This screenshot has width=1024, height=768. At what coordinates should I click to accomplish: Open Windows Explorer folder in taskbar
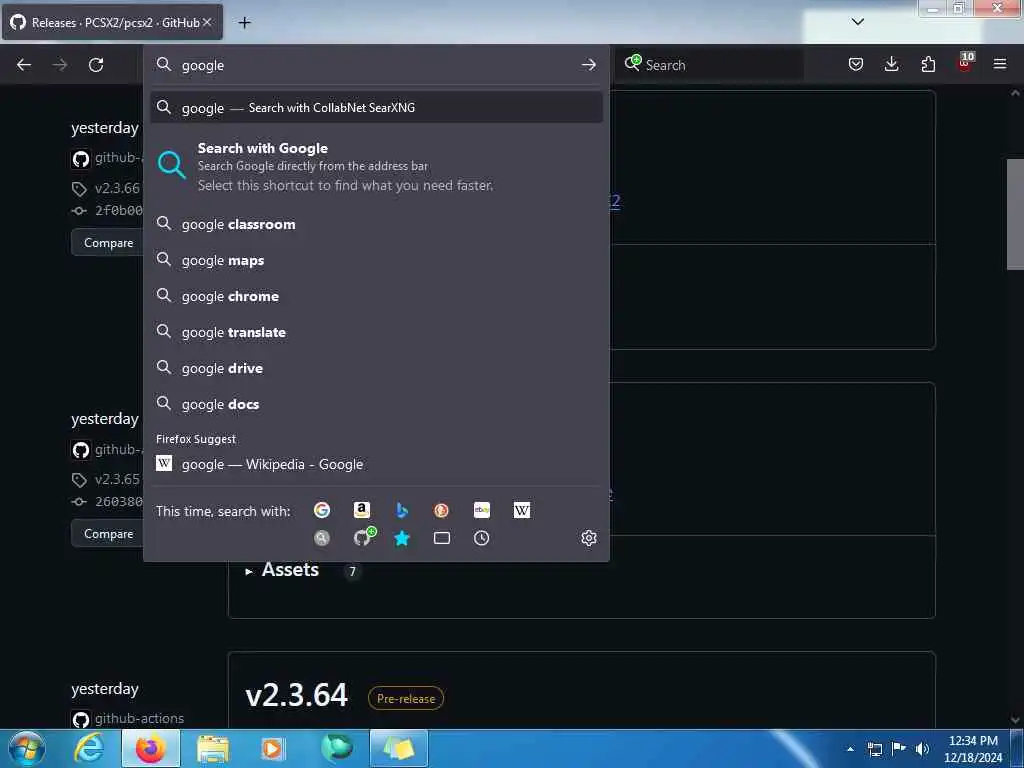point(213,748)
